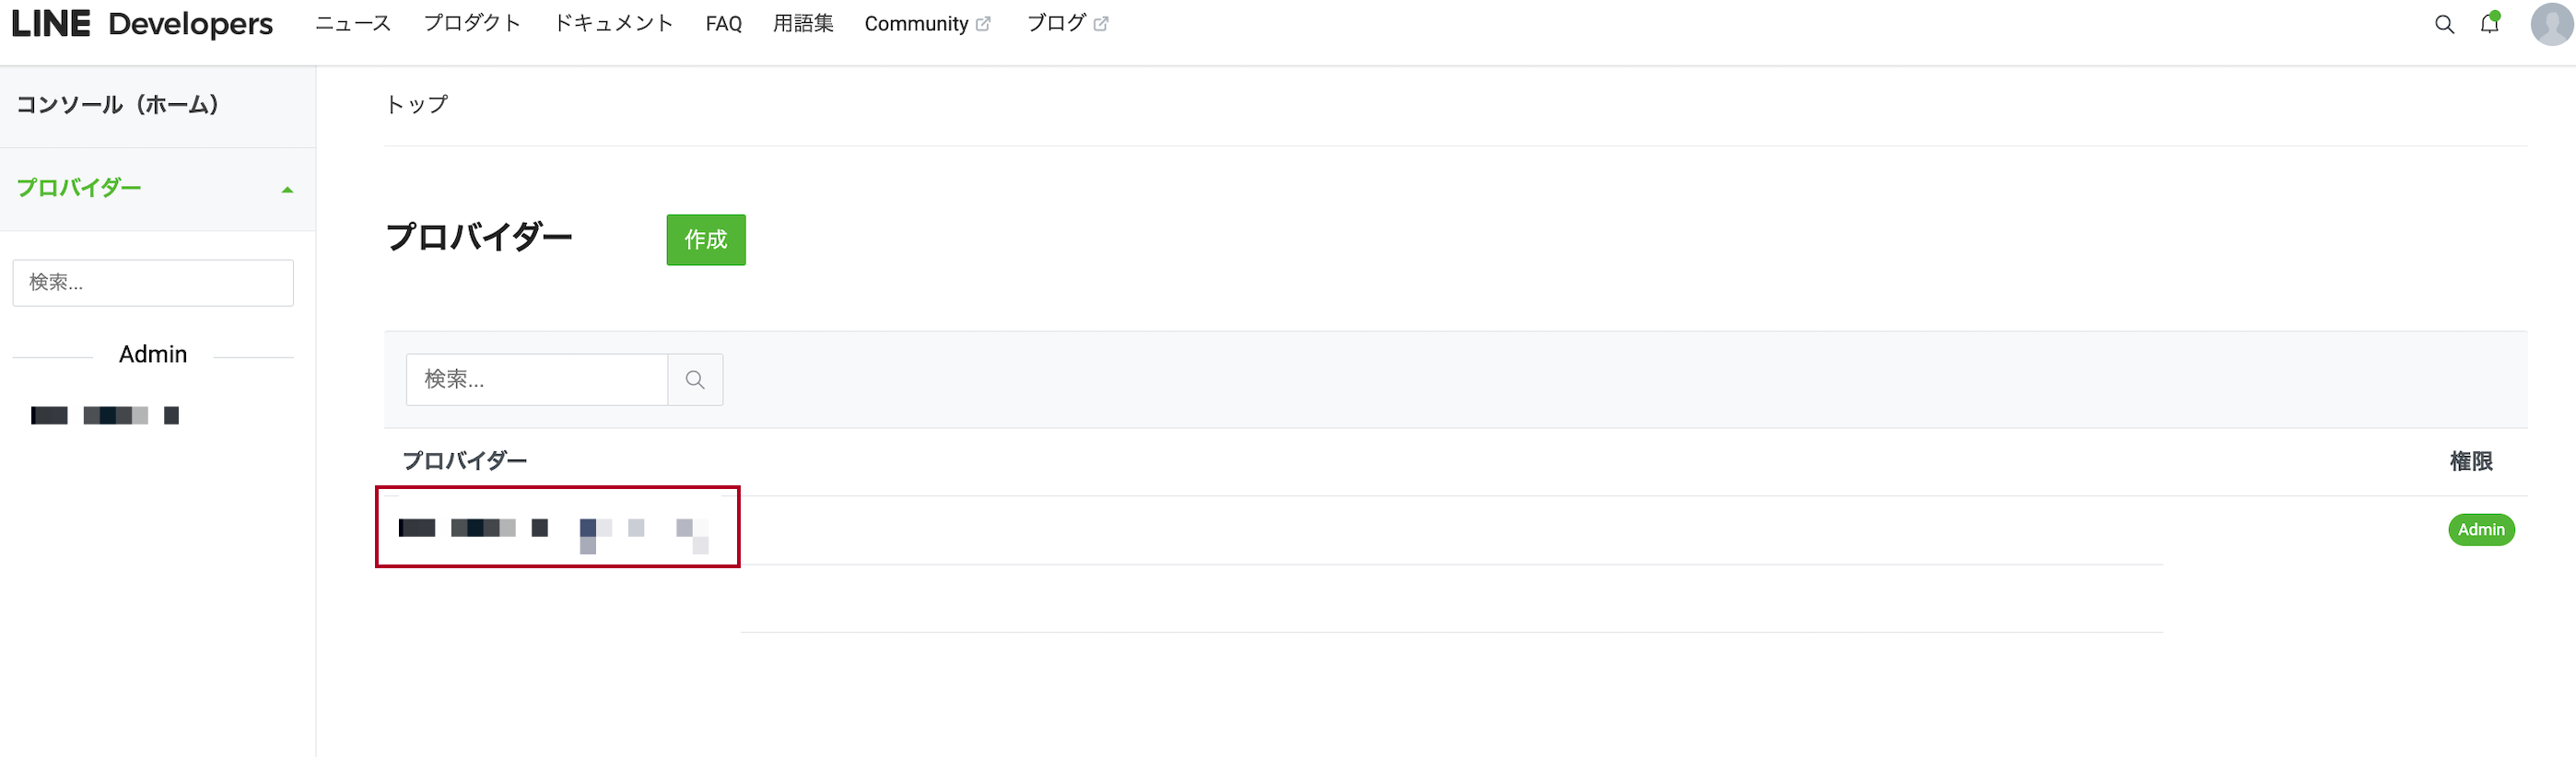The height and width of the screenshot is (757, 2576).
Task: Focus the sidebar 検索 search field
Action: pyautogui.click(x=153, y=283)
